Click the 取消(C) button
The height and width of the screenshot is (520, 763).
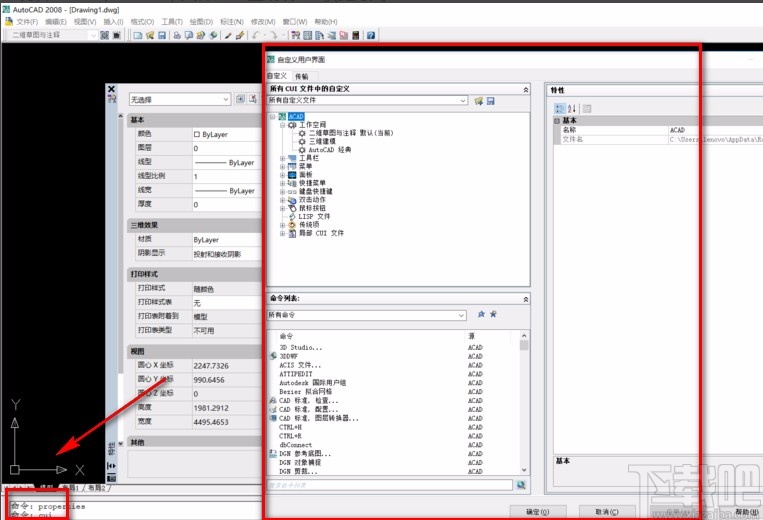pos(607,512)
